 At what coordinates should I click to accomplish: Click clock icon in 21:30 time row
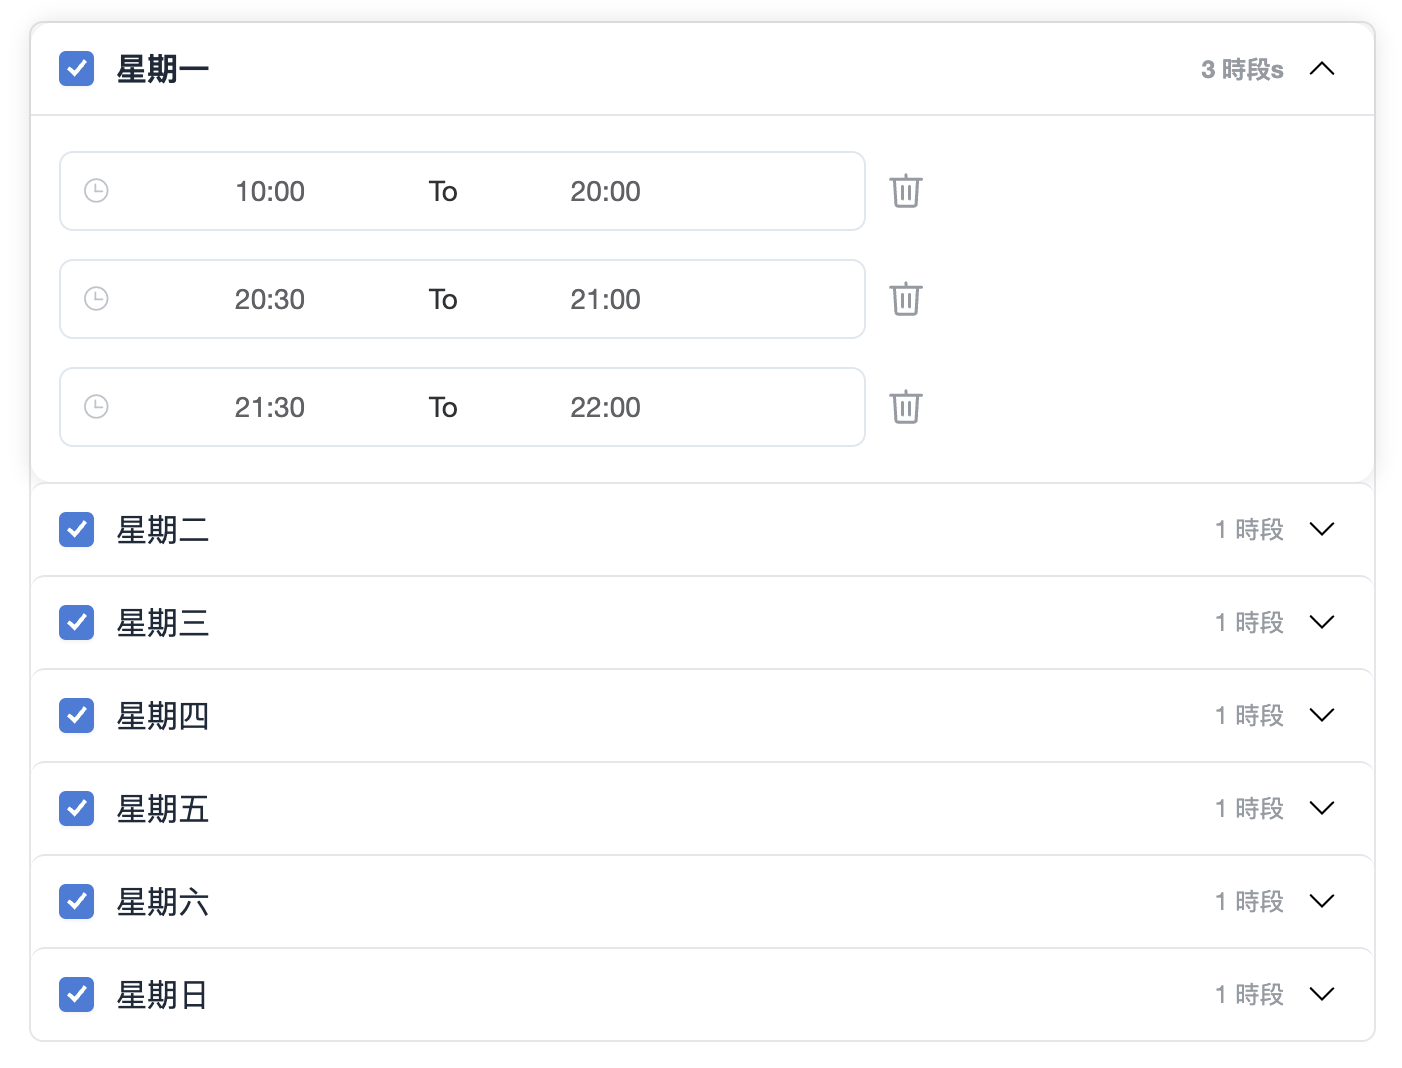pyautogui.click(x=96, y=407)
